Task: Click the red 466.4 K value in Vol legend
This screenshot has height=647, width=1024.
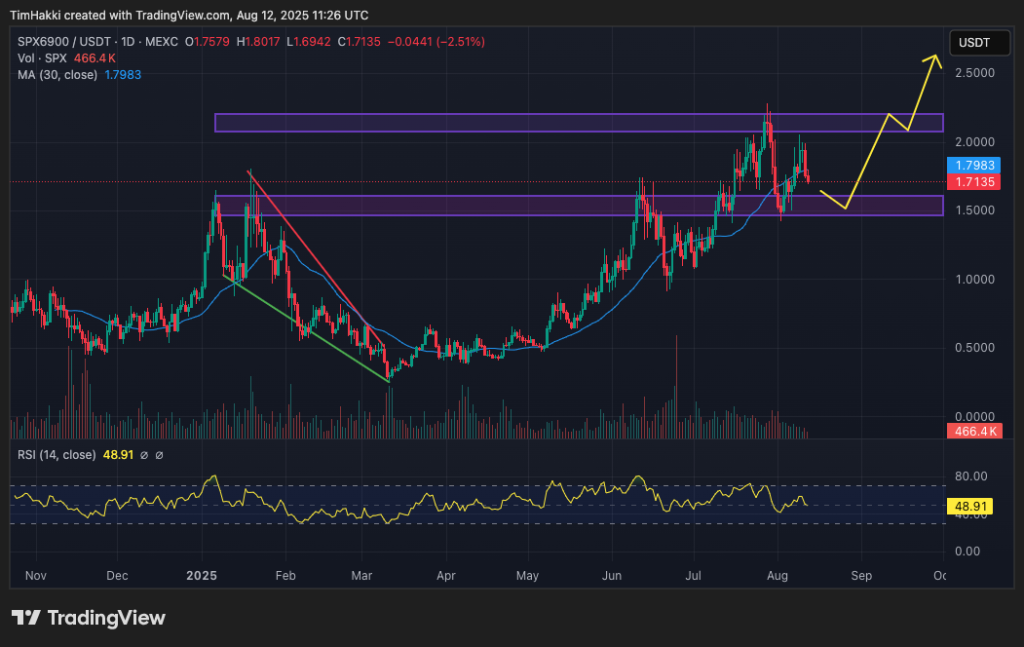Action: click(x=95, y=58)
